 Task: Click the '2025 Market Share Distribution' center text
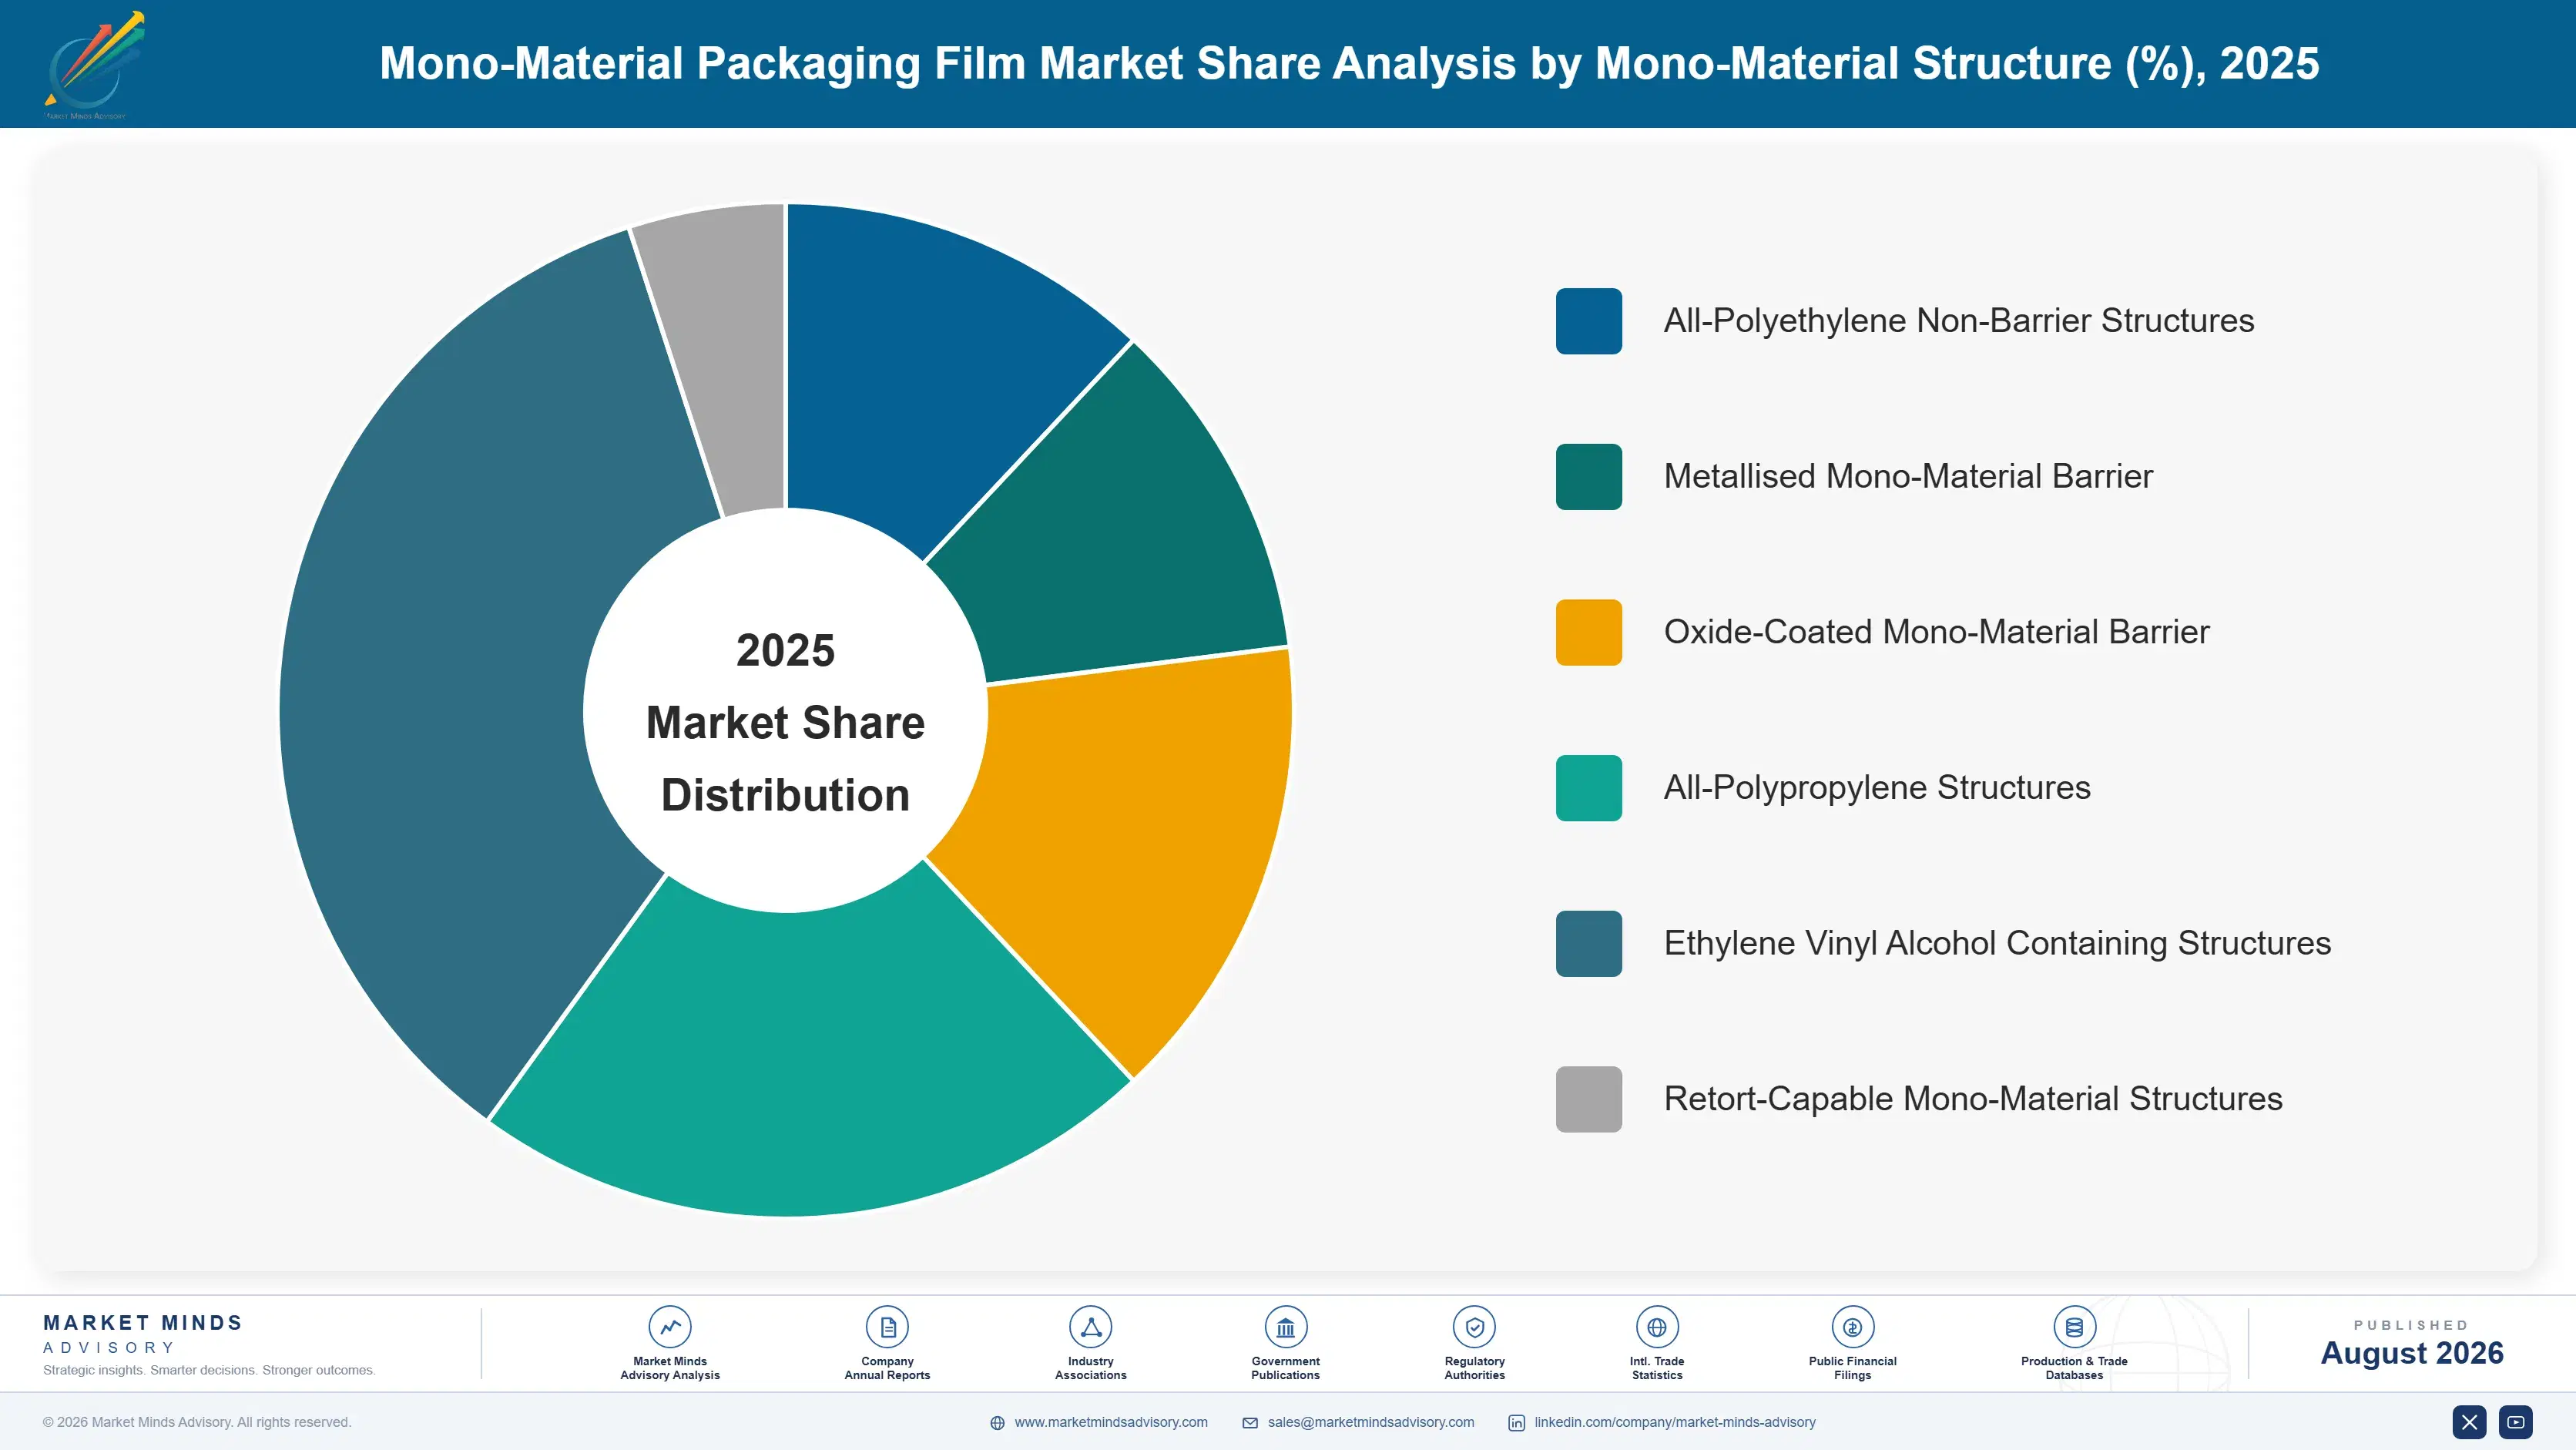[x=786, y=722]
